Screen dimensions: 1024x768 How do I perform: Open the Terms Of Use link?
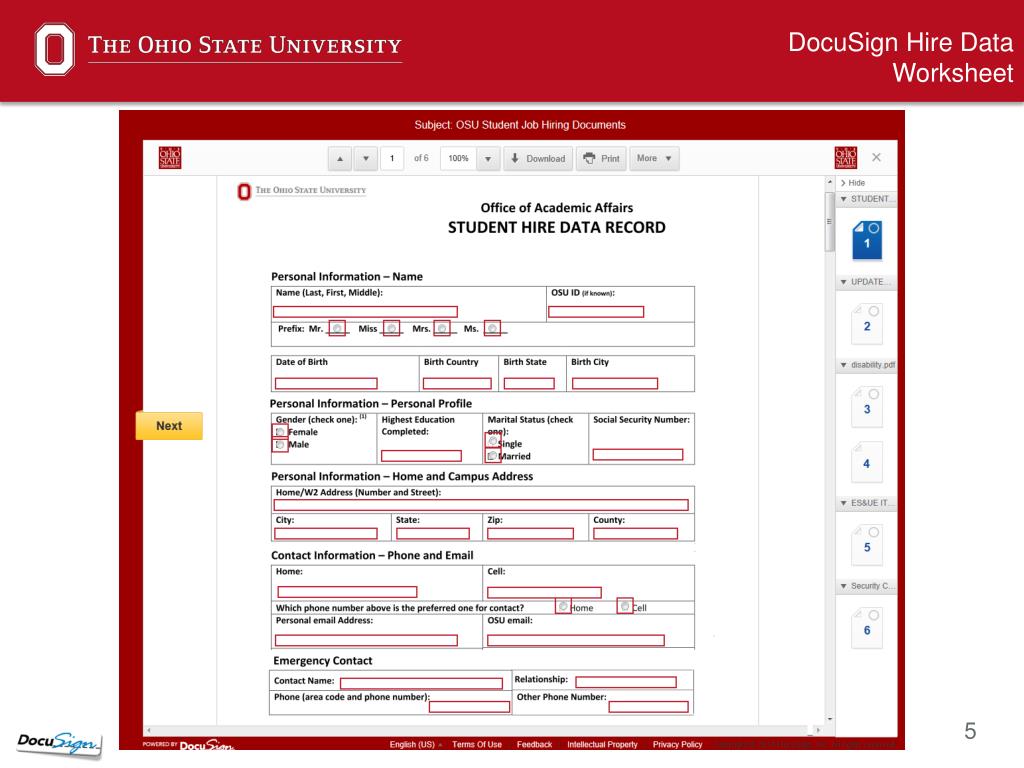pyautogui.click(x=477, y=744)
